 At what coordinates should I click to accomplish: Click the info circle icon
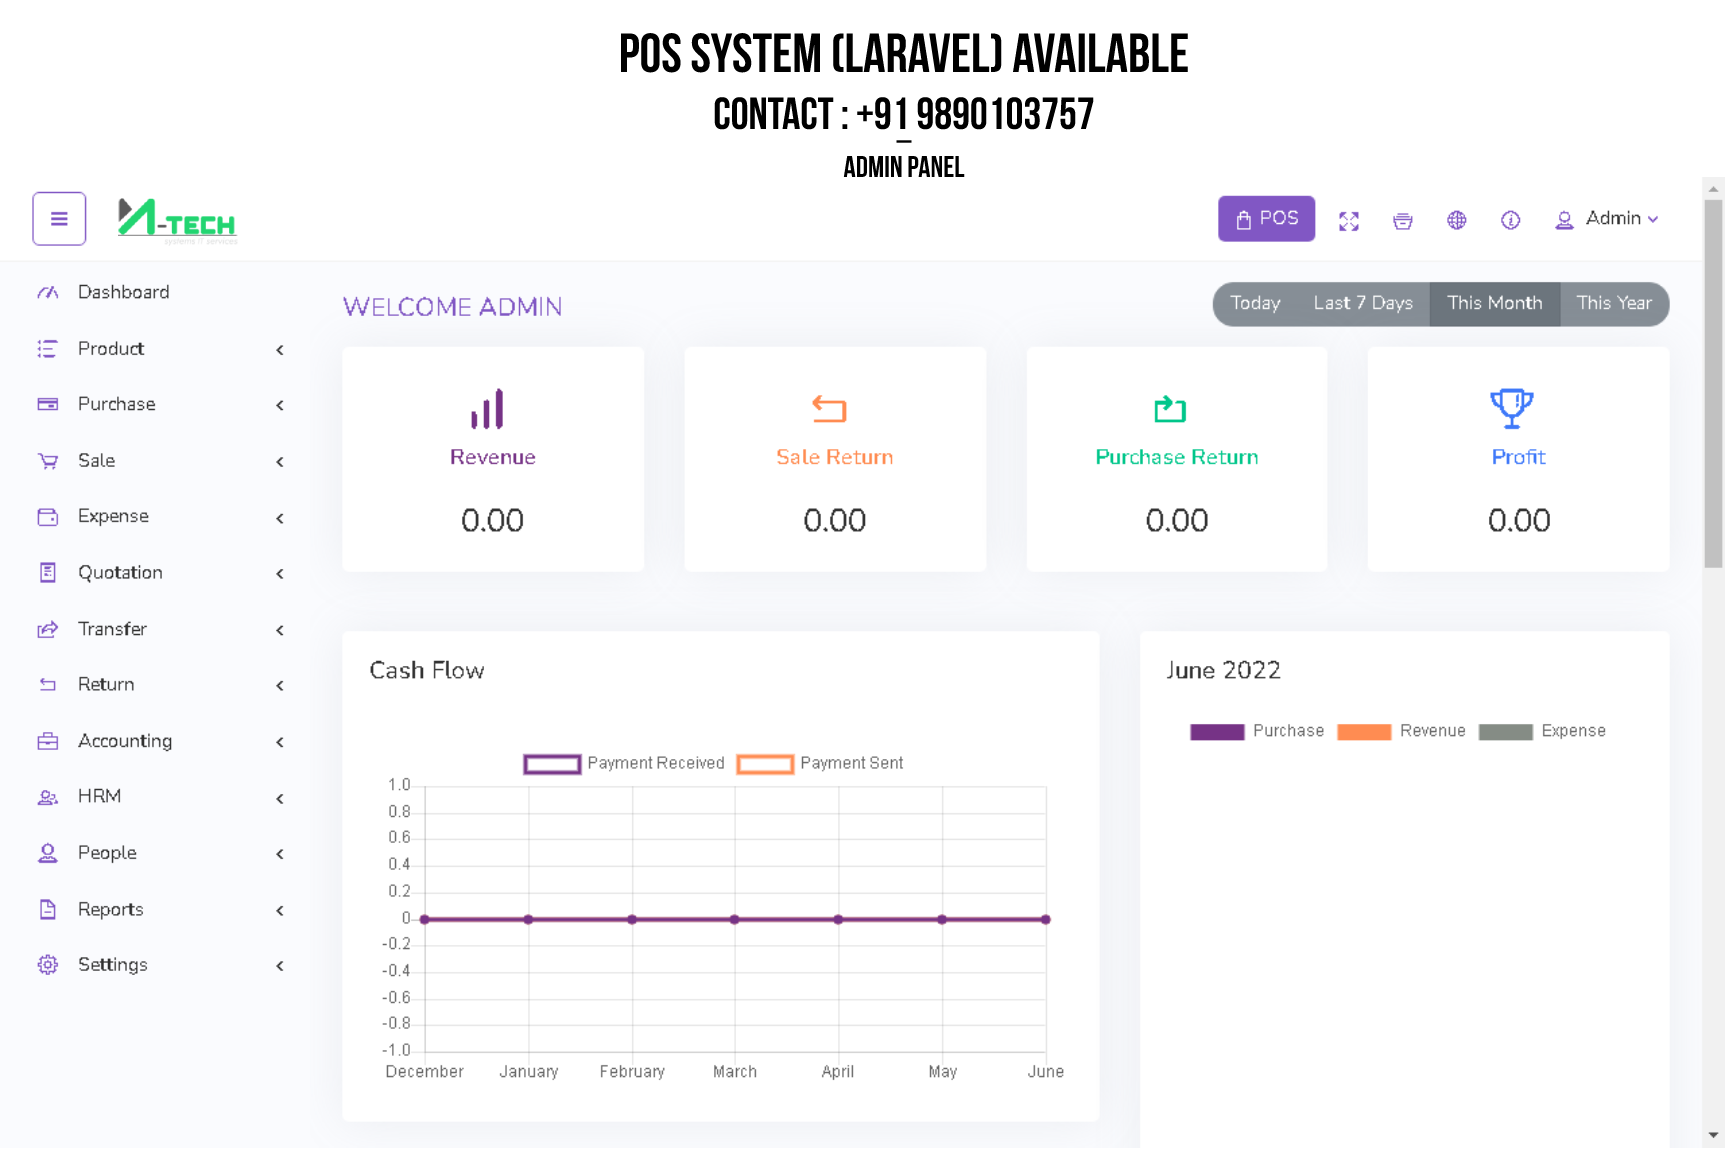(1510, 220)
